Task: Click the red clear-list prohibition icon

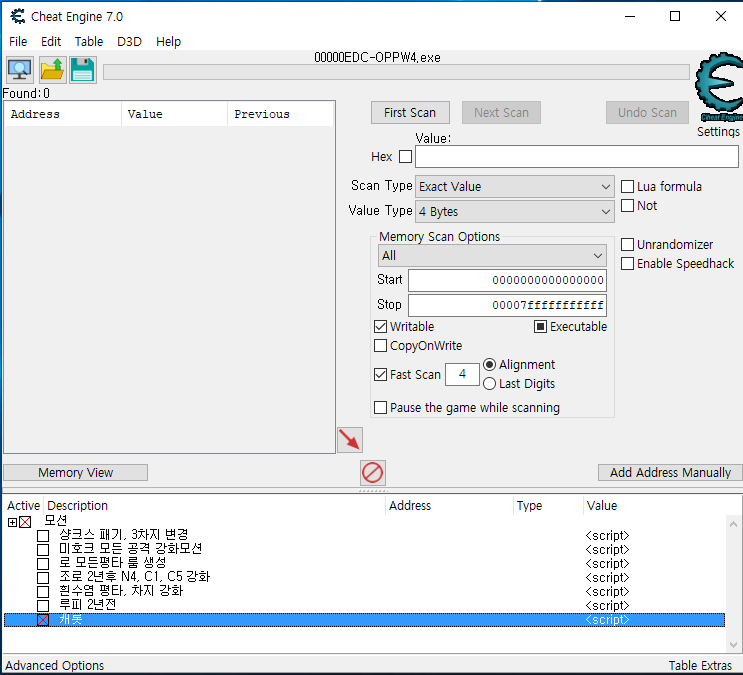Action: (x=372, y=473)
